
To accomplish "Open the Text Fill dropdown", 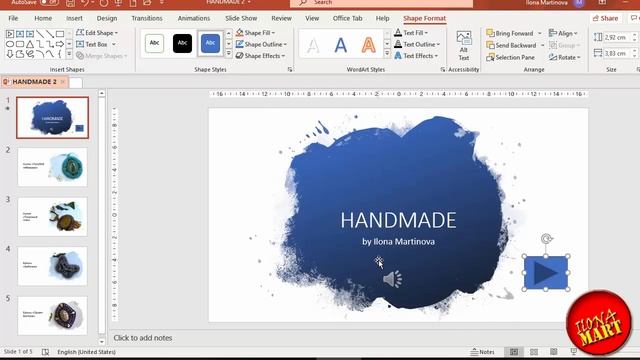I will pyautogui.click(x=411, y=32).
